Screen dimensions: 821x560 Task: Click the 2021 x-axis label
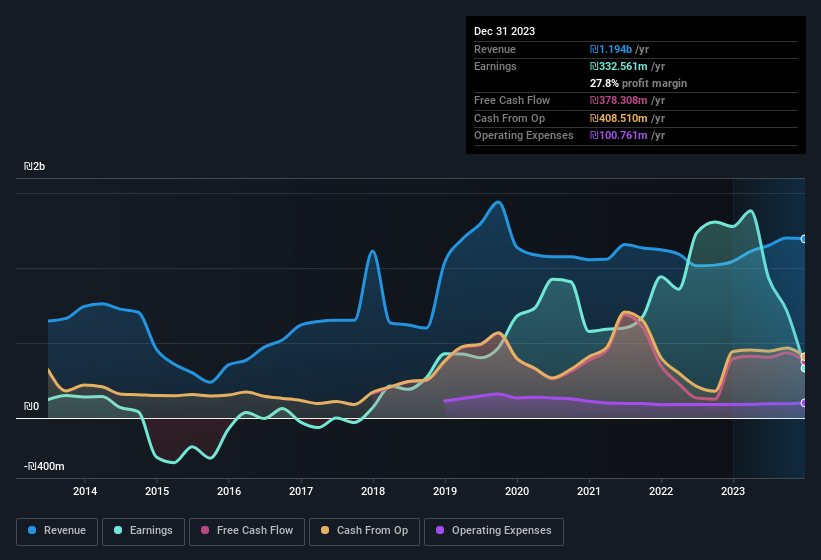pyautogui.click(x=589, y=491)
